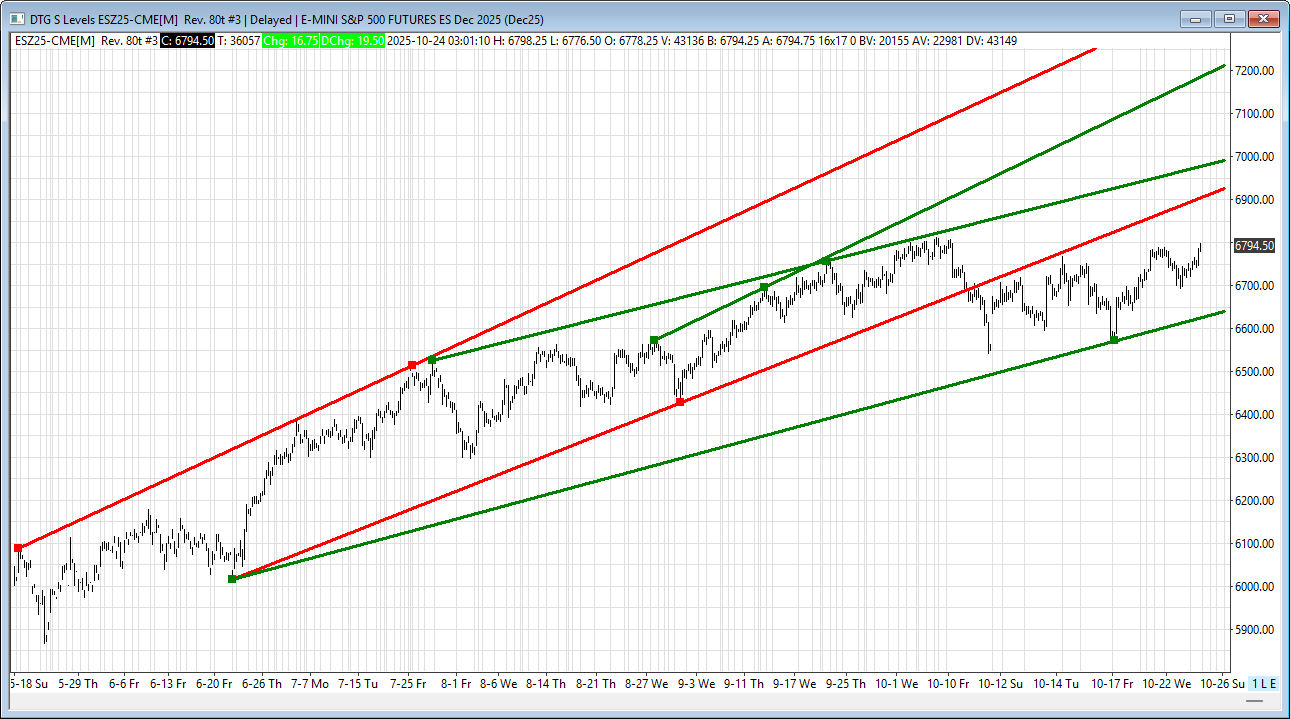The width and height of the screenshot is (1290, 719).
Task: Maximize the DTG S Levels chart window
Action: [1229, 19]
